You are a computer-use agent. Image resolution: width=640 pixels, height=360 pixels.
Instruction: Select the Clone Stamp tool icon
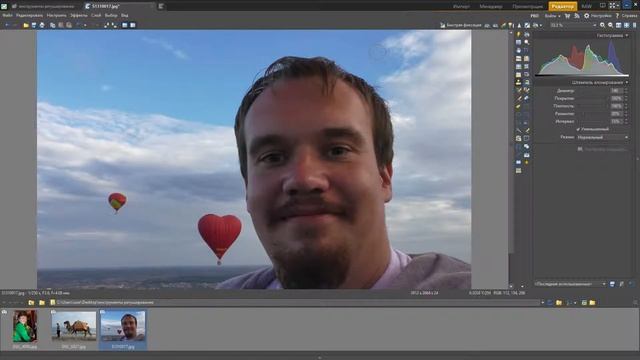click(518, 83)
